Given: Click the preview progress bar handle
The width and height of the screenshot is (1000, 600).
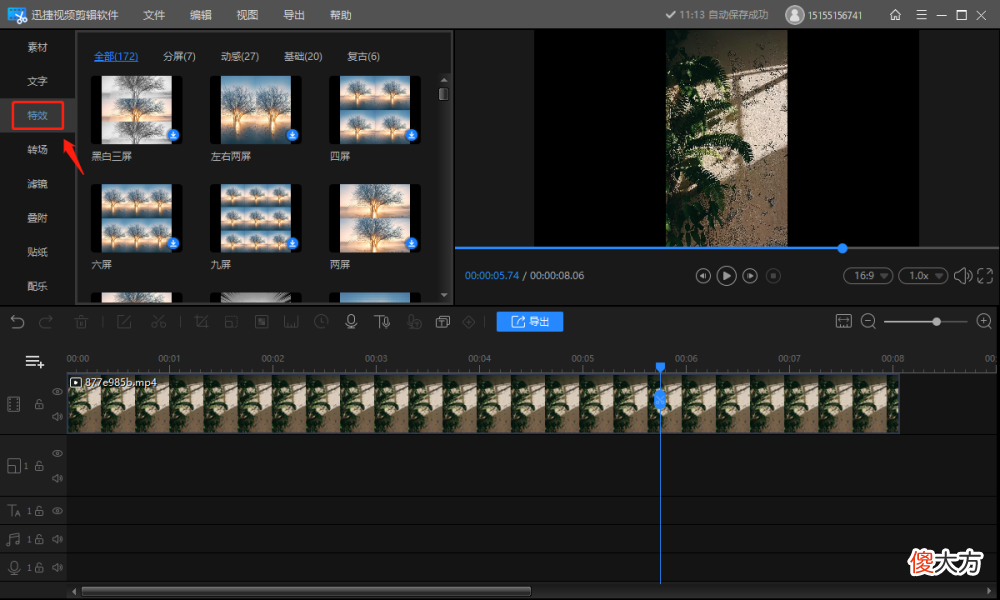Looking at the screenshot, I should coord(842,248).
